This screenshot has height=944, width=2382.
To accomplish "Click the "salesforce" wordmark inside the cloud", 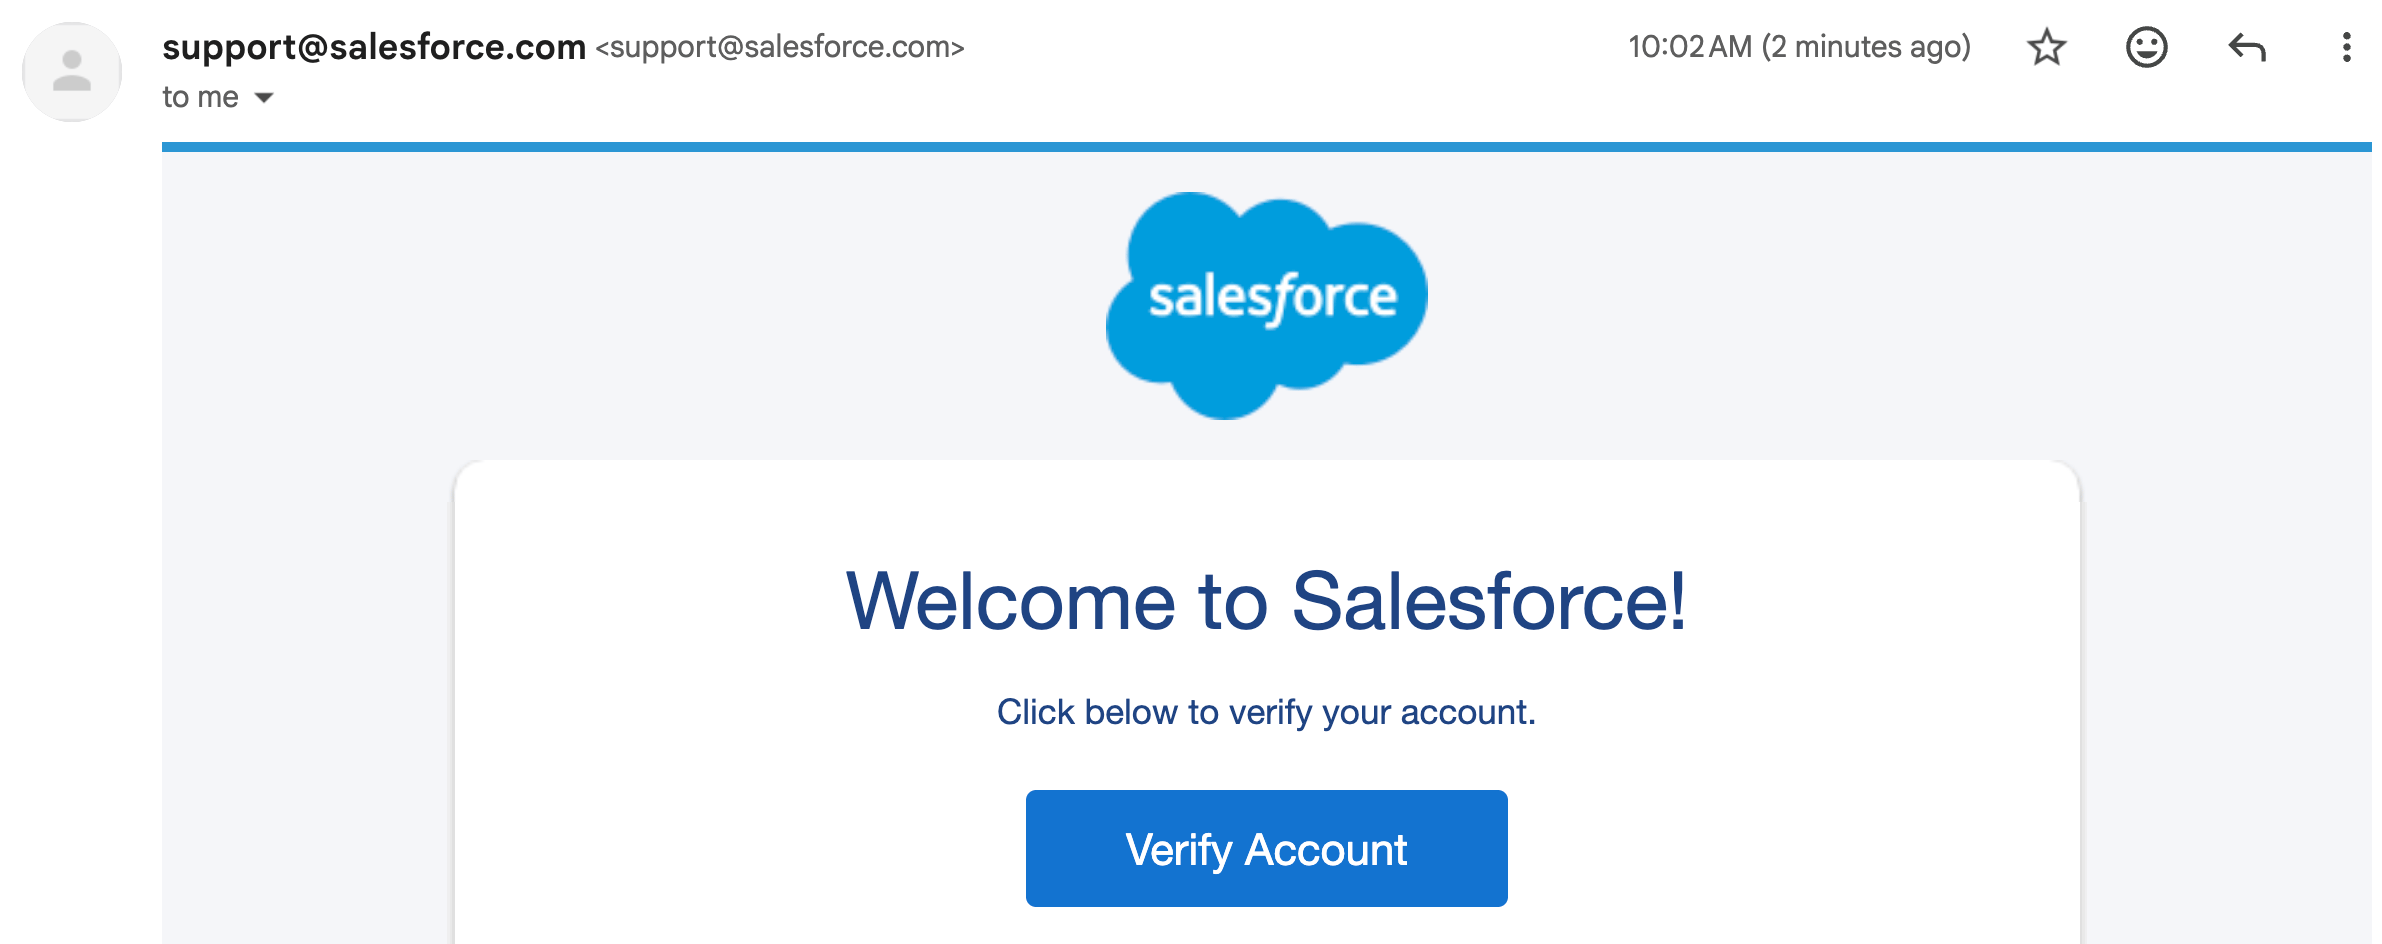I will [x=1272, y=298].
